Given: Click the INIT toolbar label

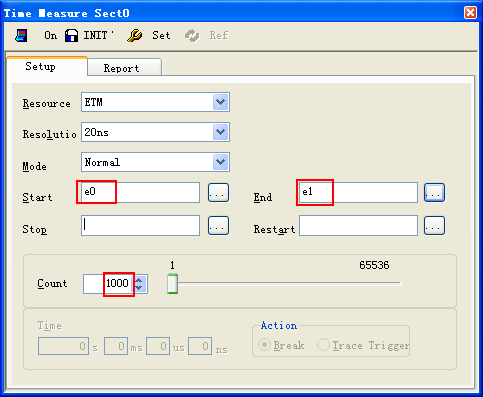Looking at the screenshot, I should point(96,35).
